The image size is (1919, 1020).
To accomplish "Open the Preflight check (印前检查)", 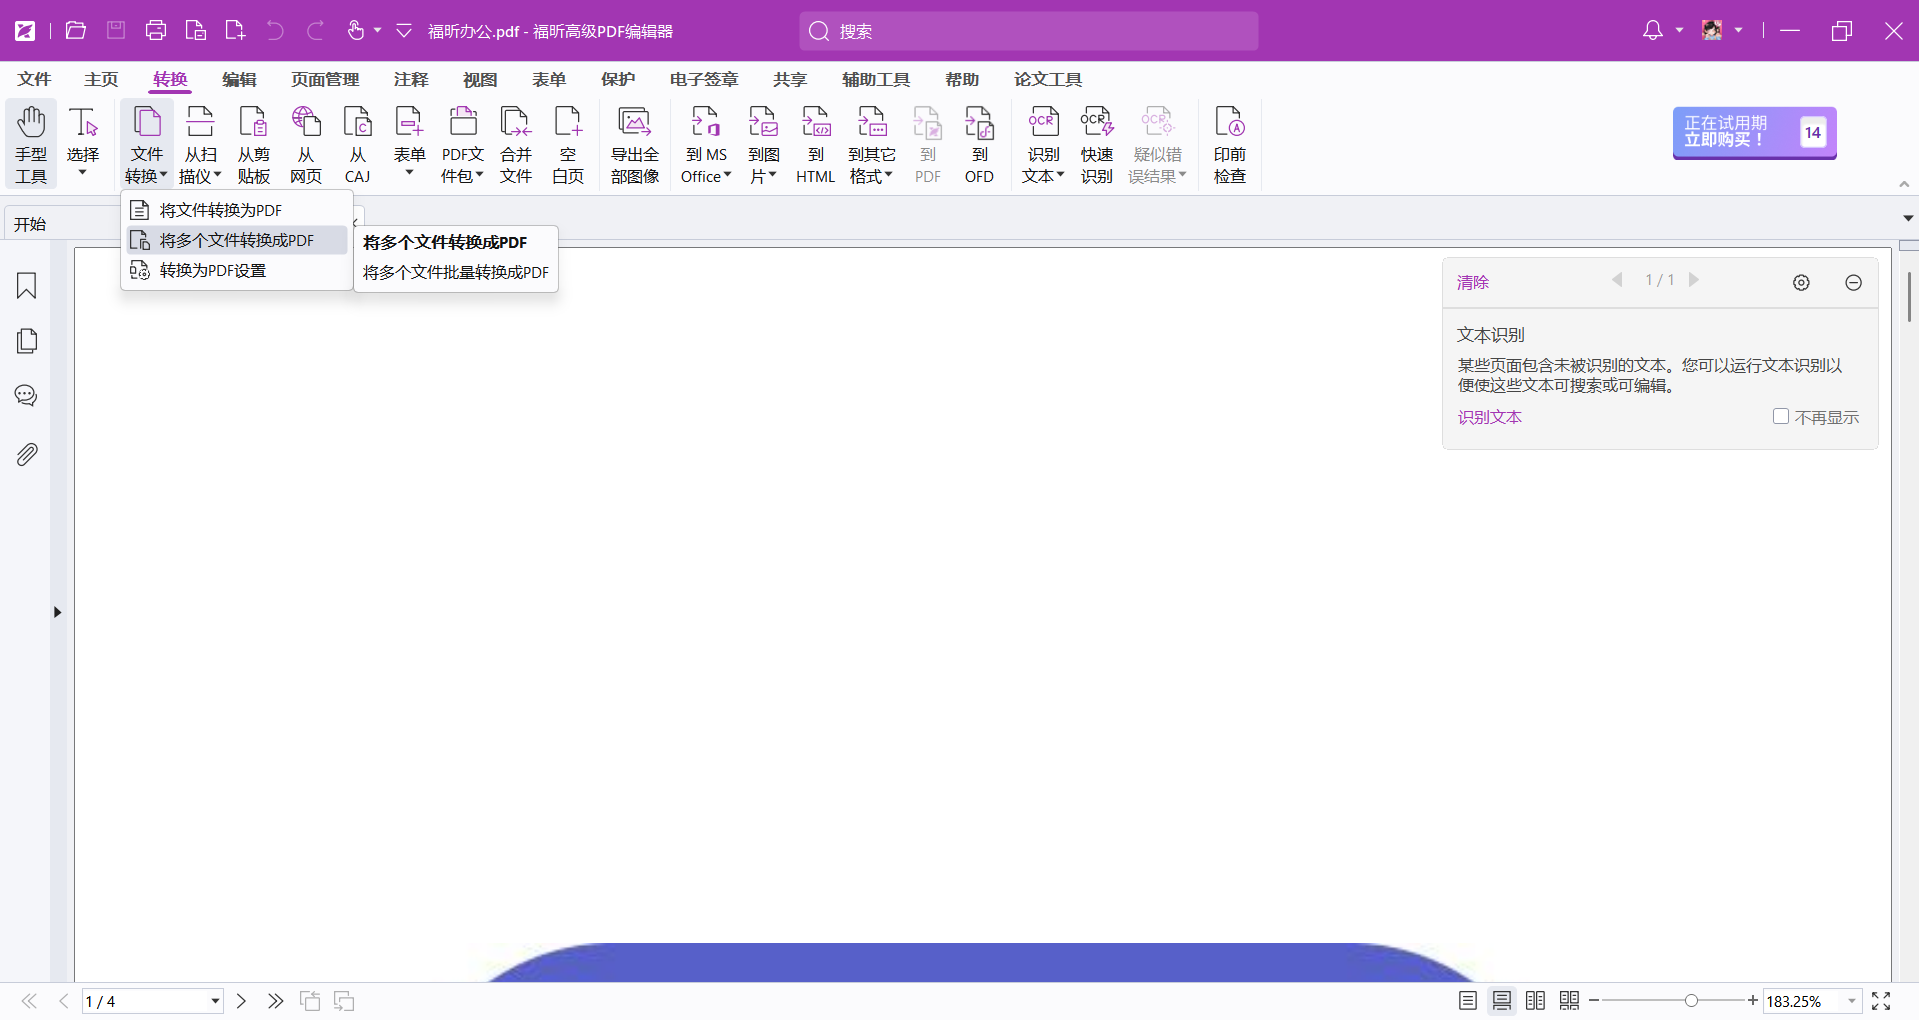I will (x=1230, y=145).
